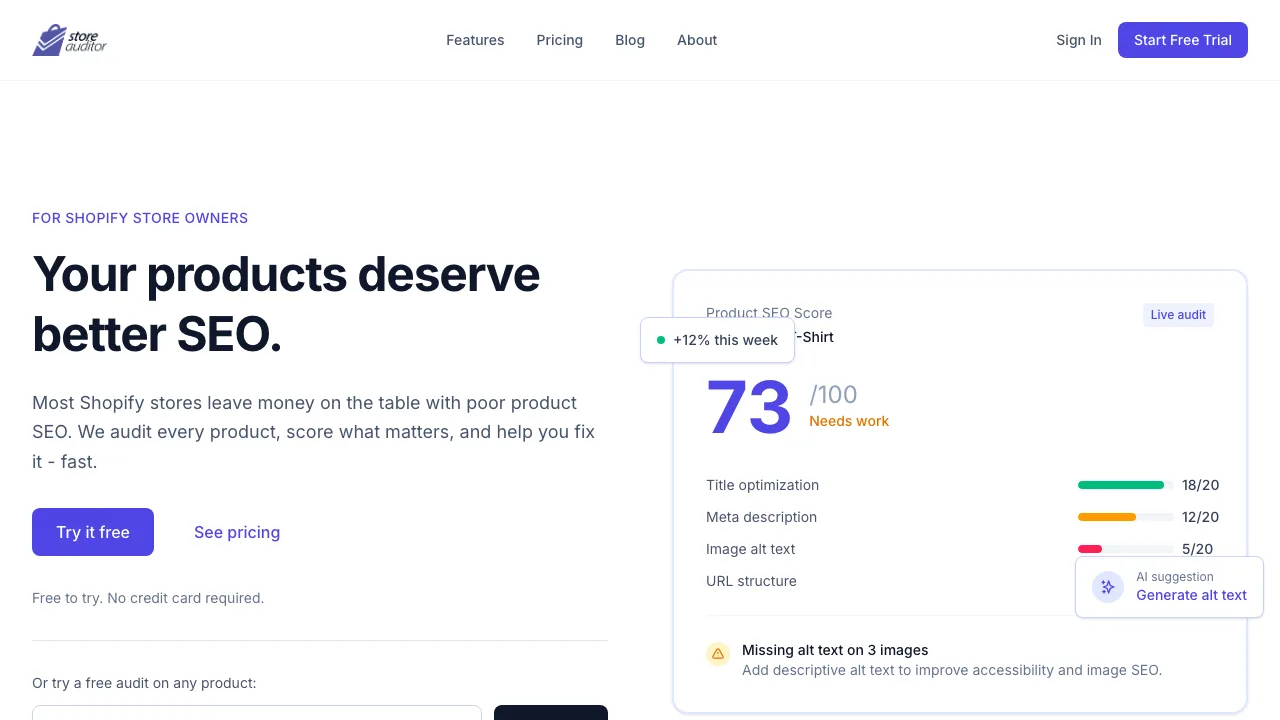Select Generate alt text in the AI suggestion
Image resolution: width=1280 pixels, height=720 pixels.
click(1191, 595)
